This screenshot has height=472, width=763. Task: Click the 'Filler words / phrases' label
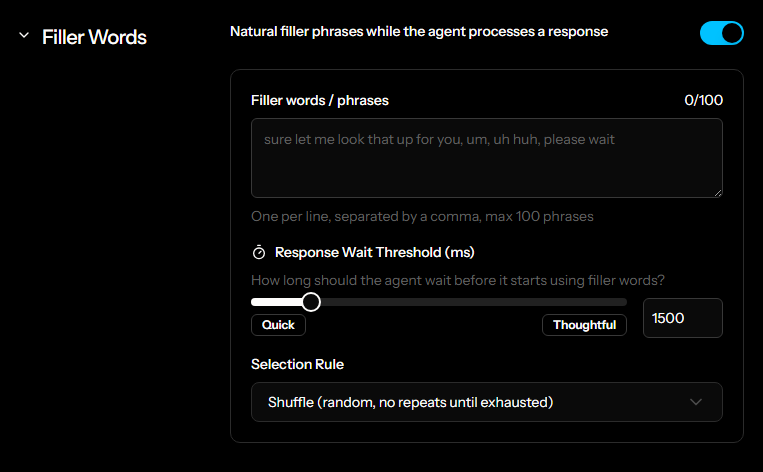[x=320, y=100]
